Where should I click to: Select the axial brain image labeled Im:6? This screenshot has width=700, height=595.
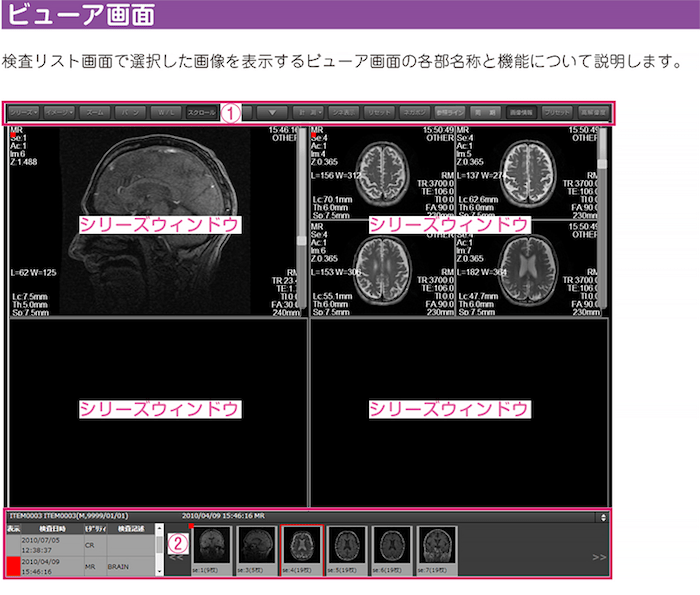pos(383,269)
